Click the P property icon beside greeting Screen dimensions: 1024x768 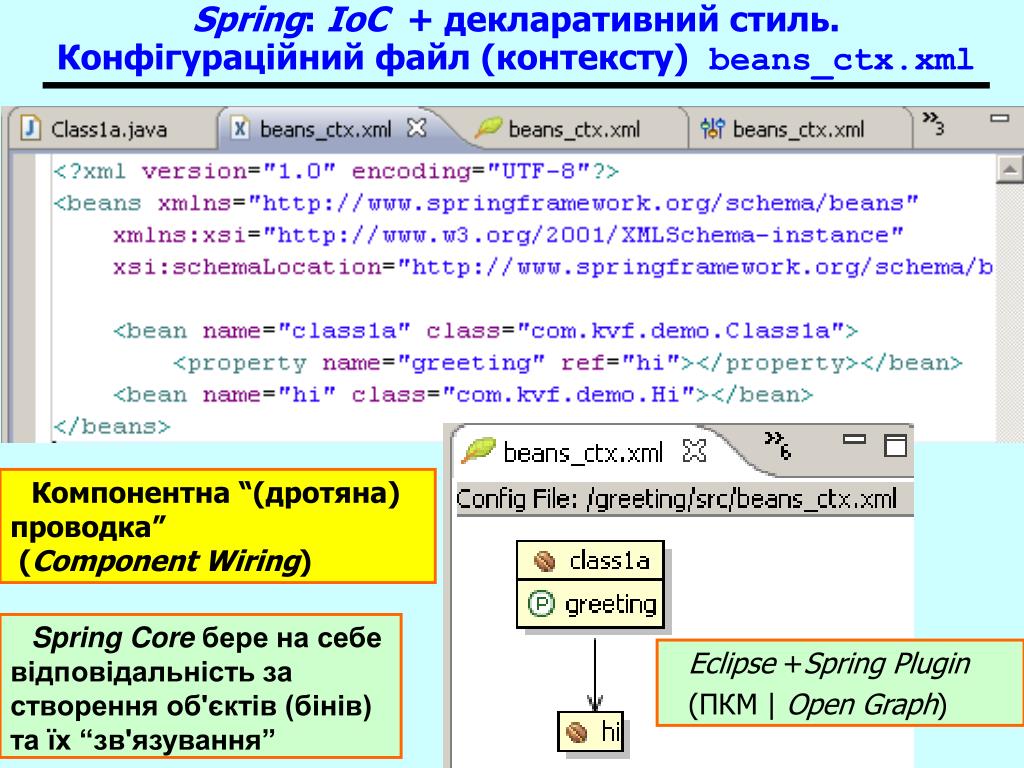[x=541, y=604]
